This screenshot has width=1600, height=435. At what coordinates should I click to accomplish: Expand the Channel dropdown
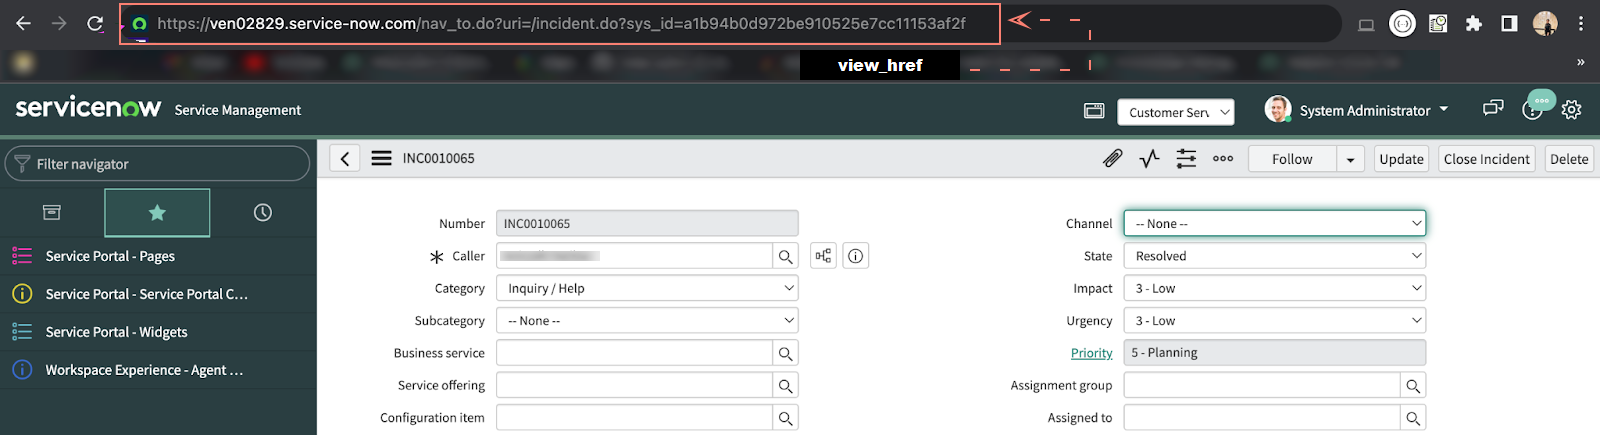tap(1274, 224)
